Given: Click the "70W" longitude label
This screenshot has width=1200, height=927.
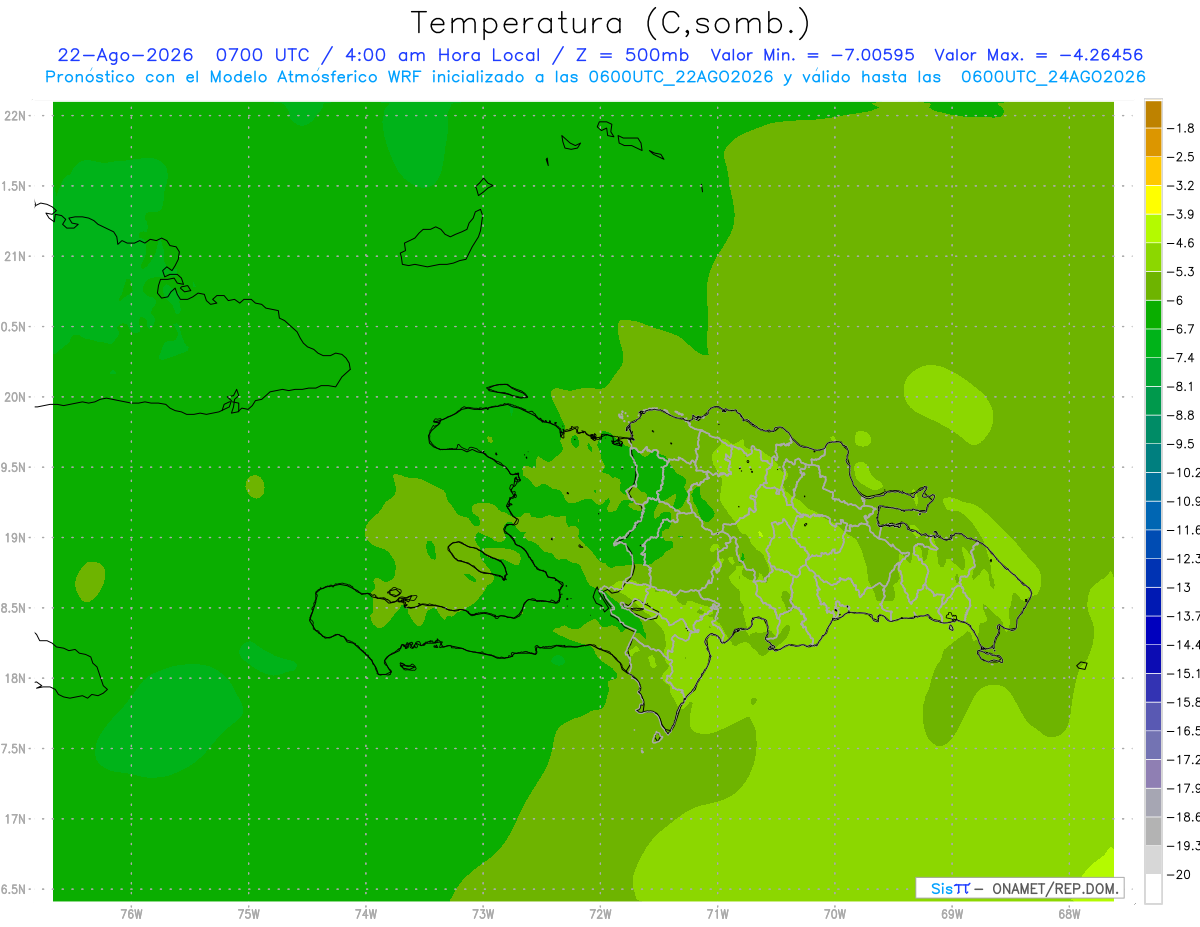Looking at the screenshot, I should tap(835, 914).
